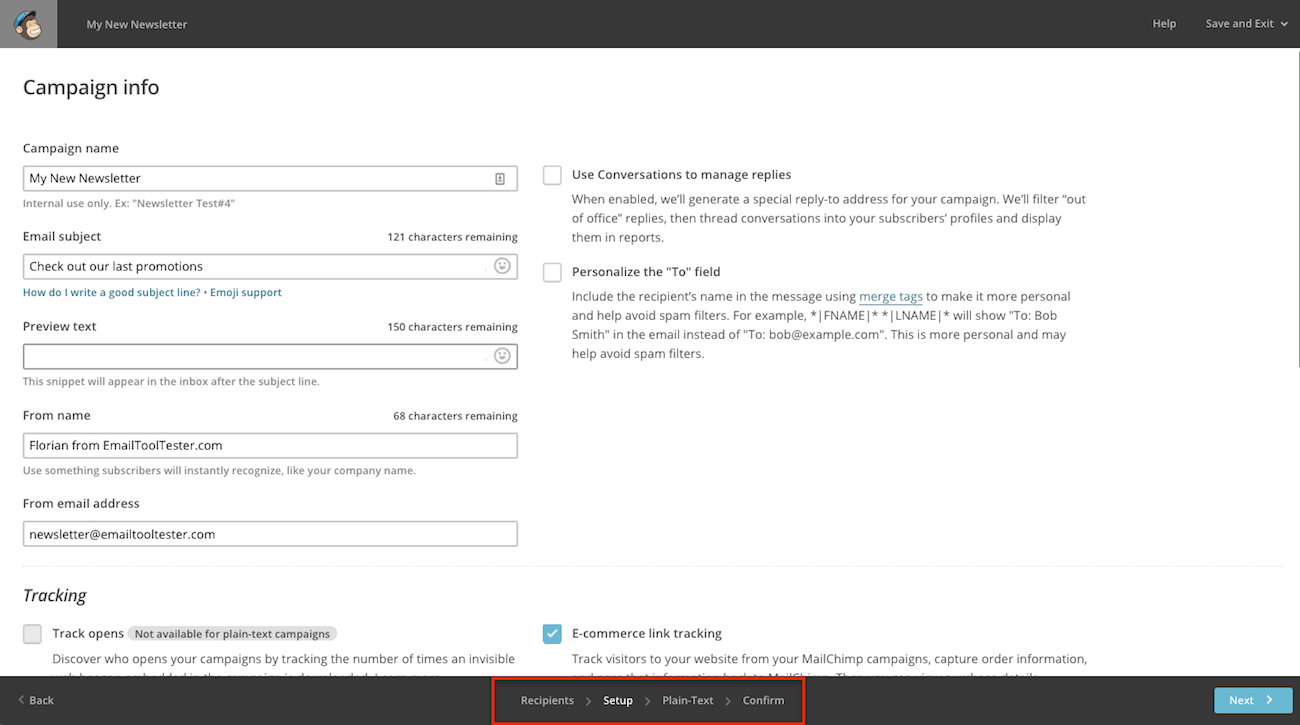Click the MailChimp monkey logo
This screenshot has width=1300, height=725.
coord(28,24)
